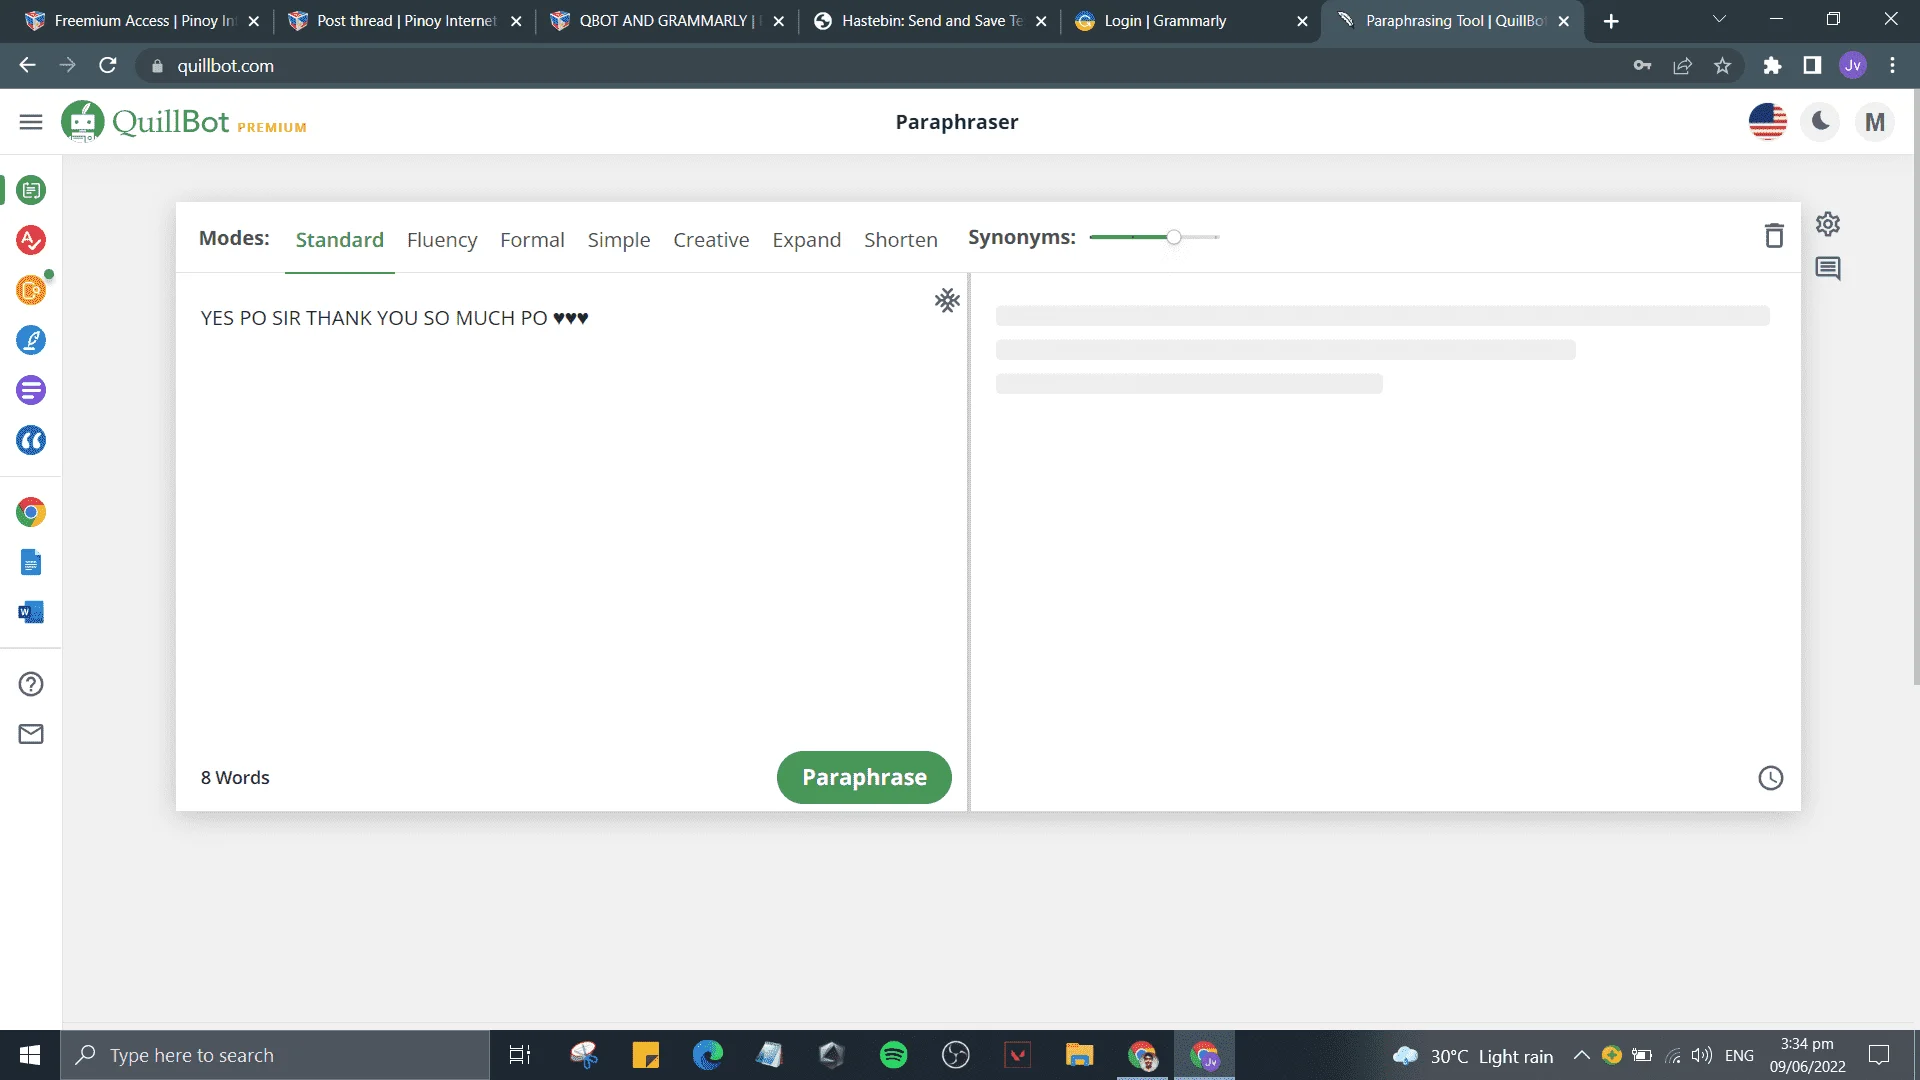Click inside the input text area

click(572, 510)
